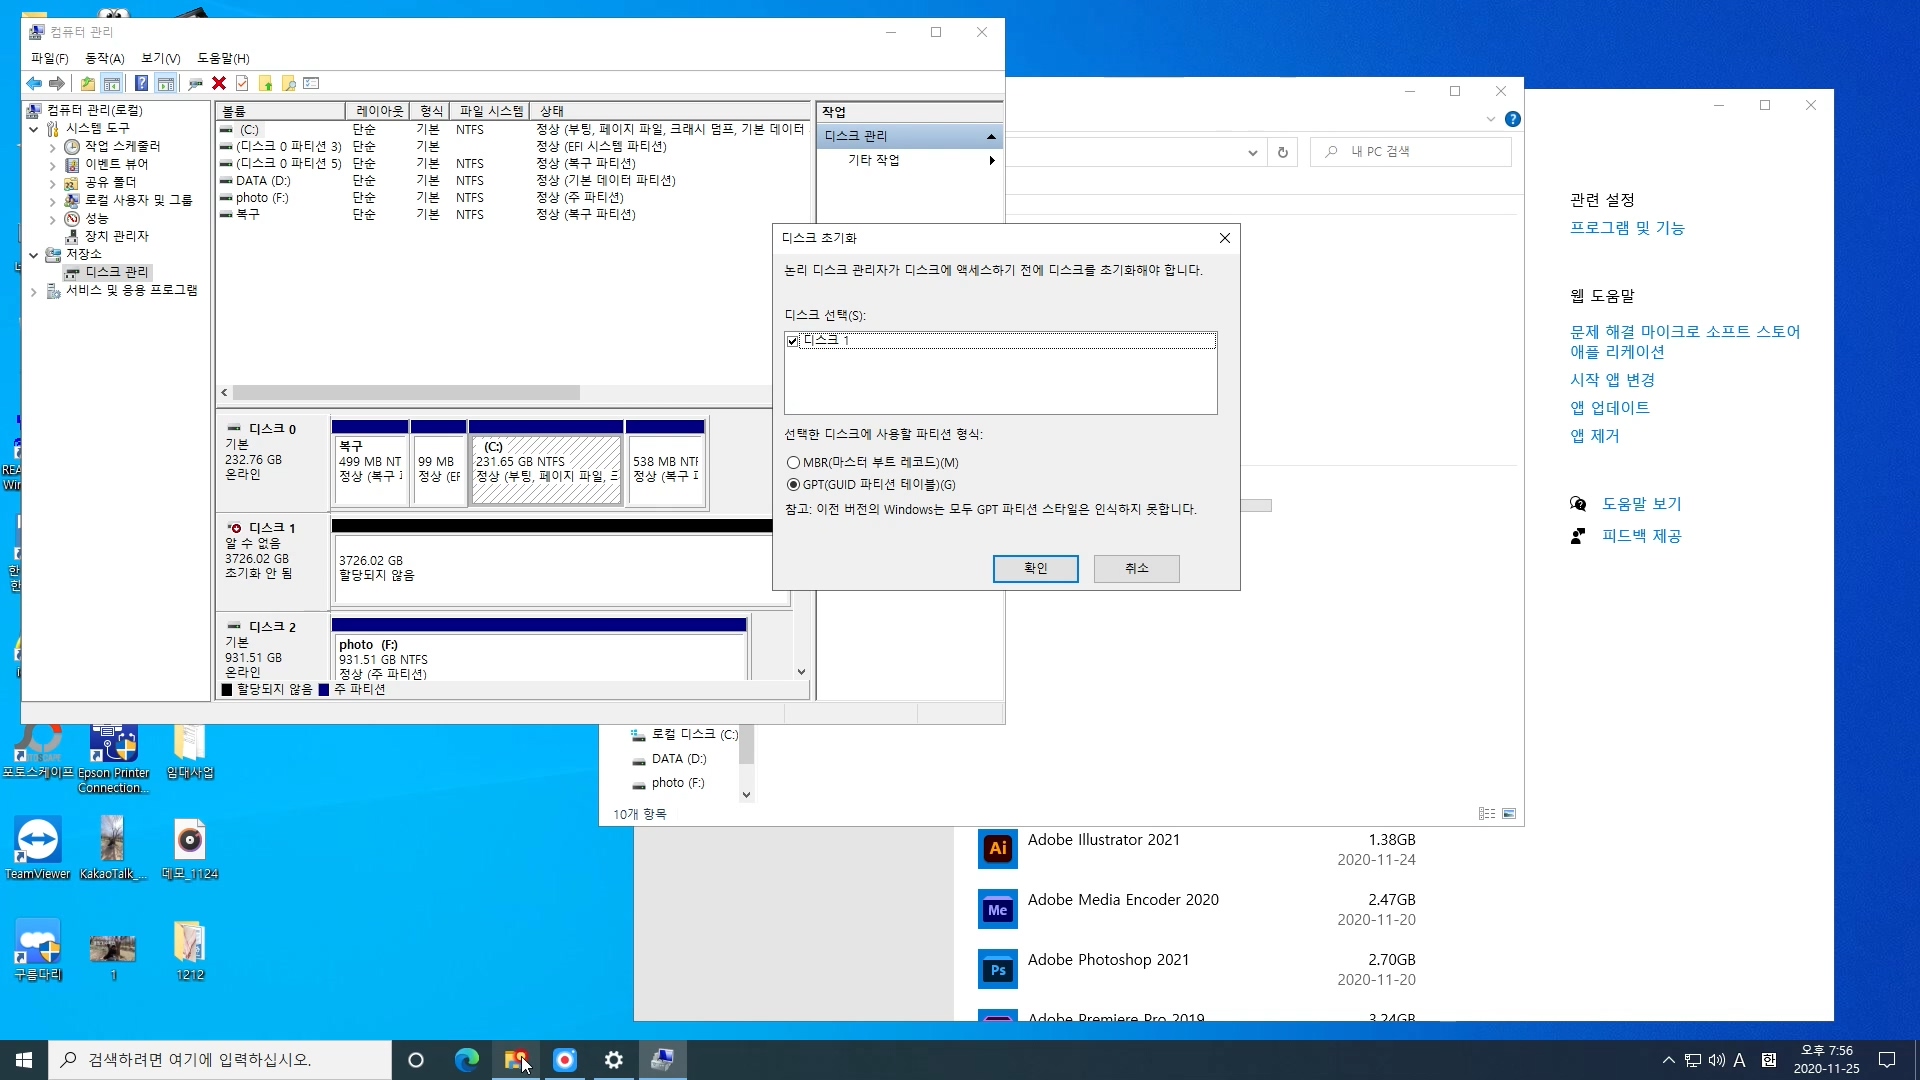Toggle the 디스크 1 checkbox
This screenshot has width=1920, height=1080.
pyautogui.click(x=793, y=341)
